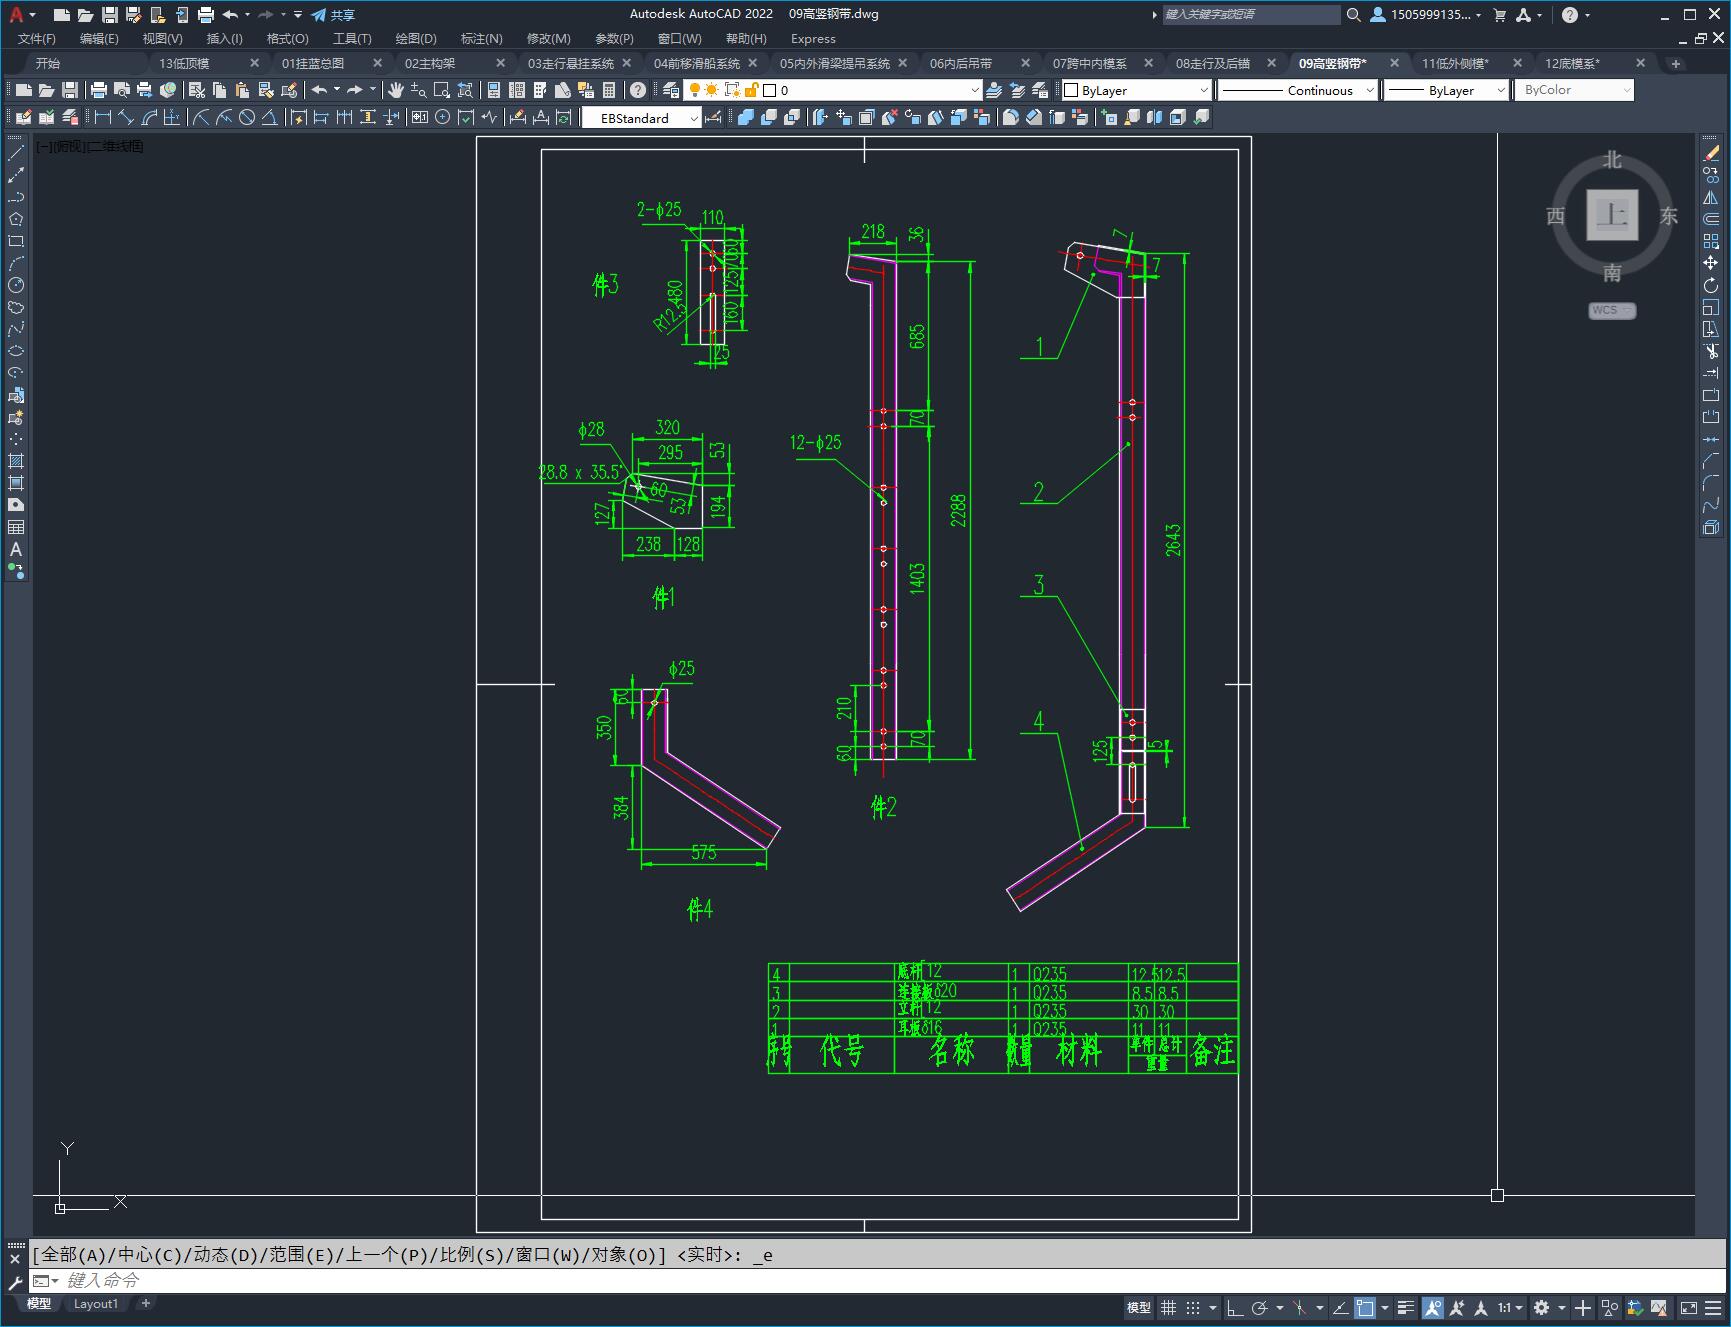Click the Customization menu icon in status bar
The height and width of the screenshot is (1327, 1731).
coord(1714,1307)
